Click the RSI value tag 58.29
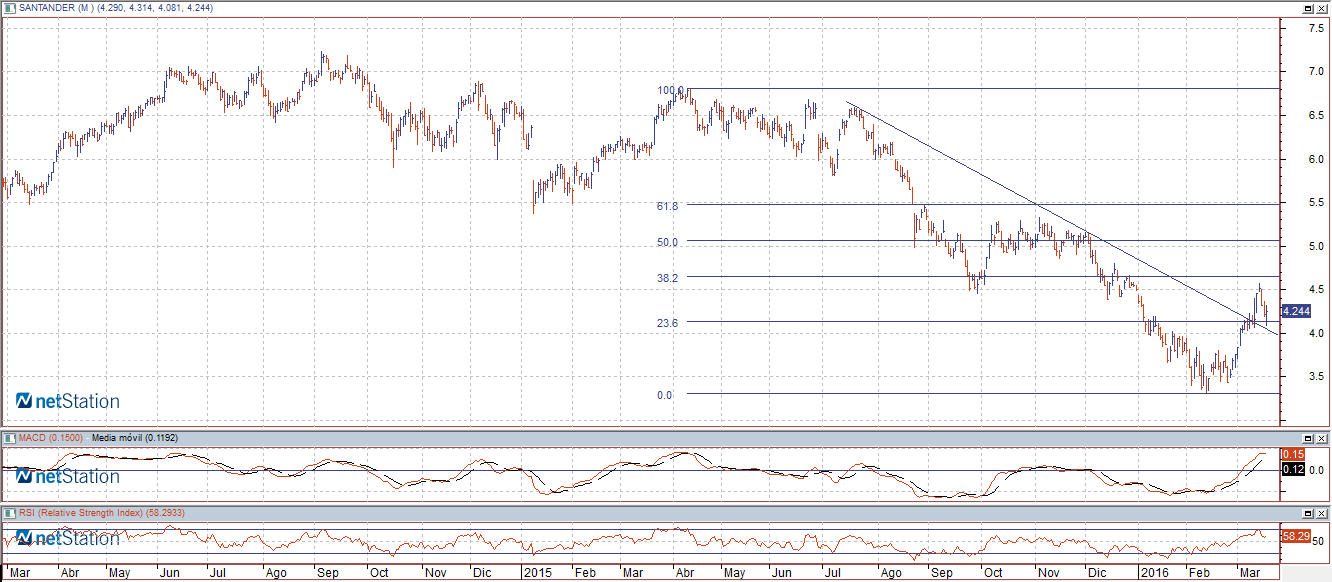Viewport: 1332px width, 582px height. point(1297,536)
